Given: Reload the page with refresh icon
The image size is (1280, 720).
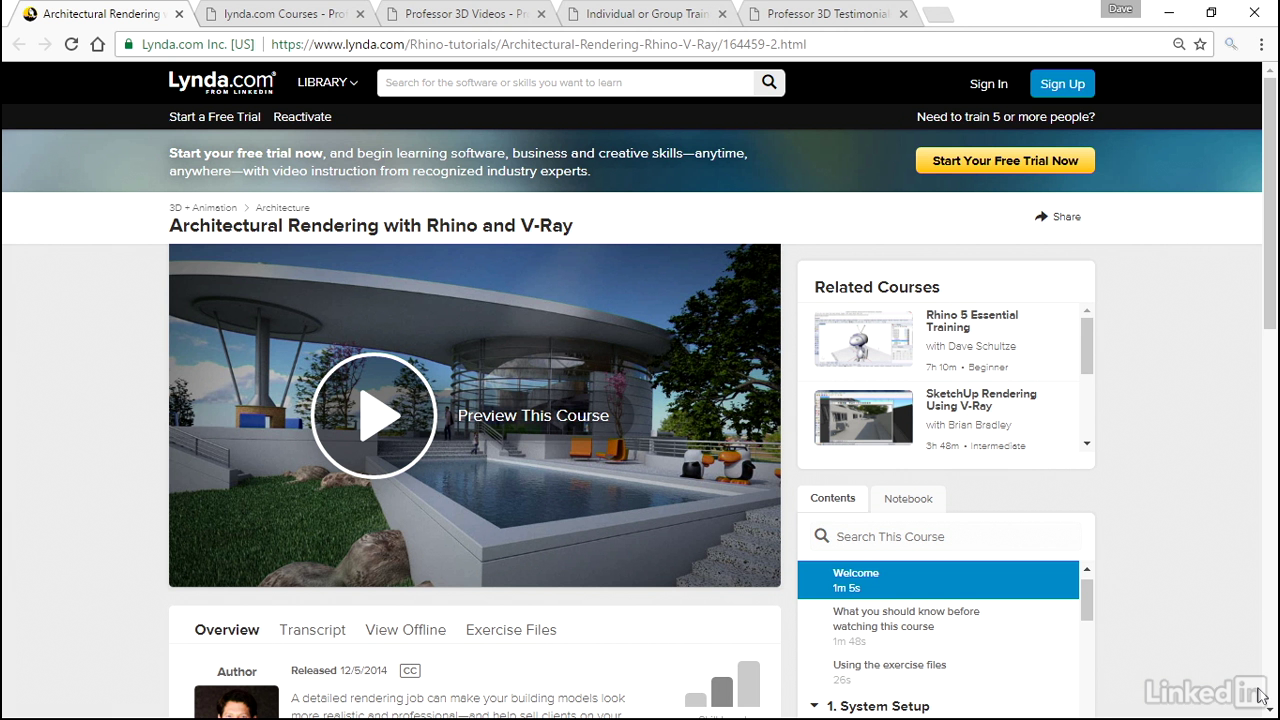Looking at the screenshot, I should pos(71,44).
